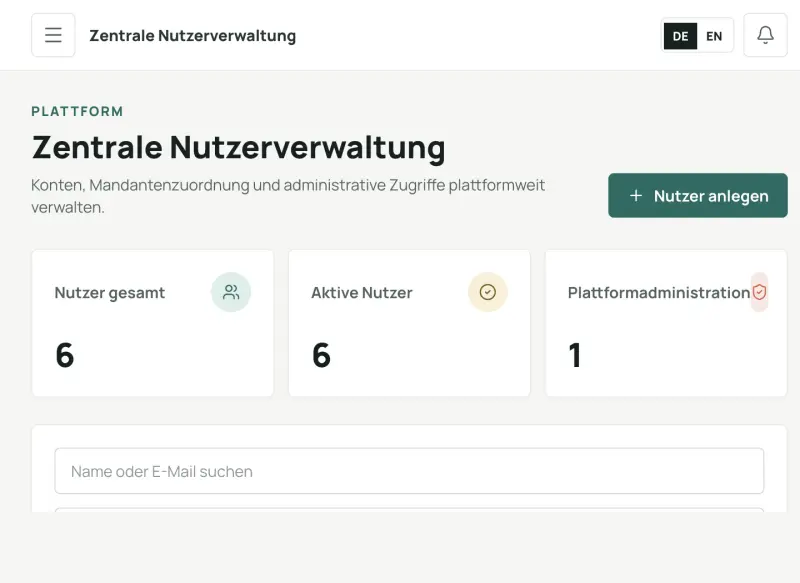
Task: Click the description text about Konten, Mandantenzuordnung
Action: 288,196
